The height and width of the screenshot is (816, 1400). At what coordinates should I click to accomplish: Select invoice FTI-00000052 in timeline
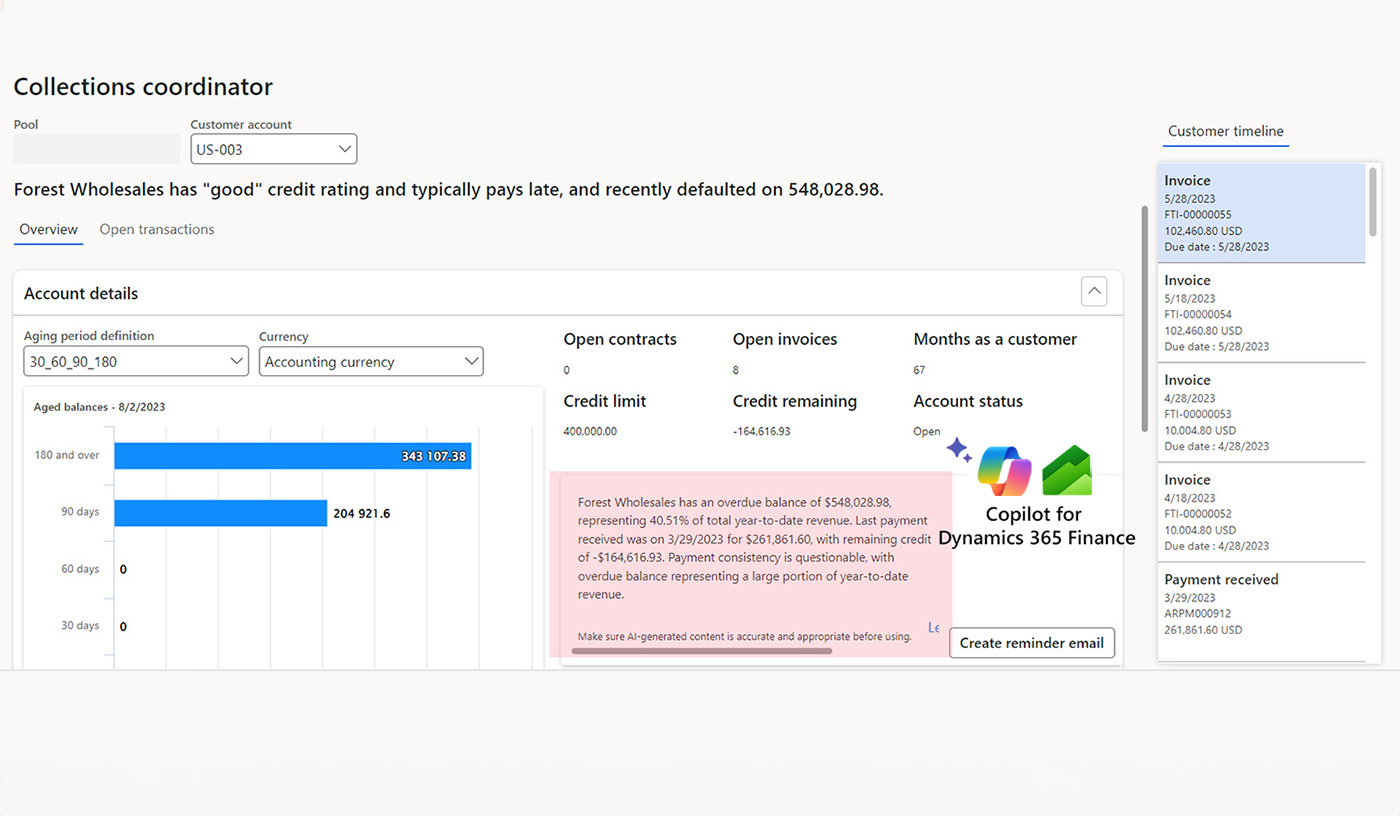pyautogui.click(x=1262, y=513)
